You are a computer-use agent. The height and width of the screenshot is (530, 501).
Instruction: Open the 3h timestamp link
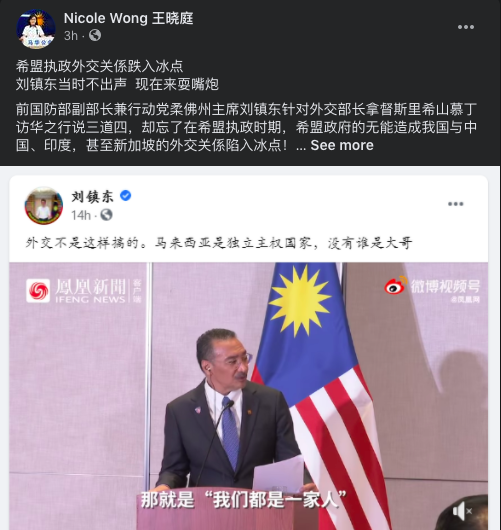point(71,35)
